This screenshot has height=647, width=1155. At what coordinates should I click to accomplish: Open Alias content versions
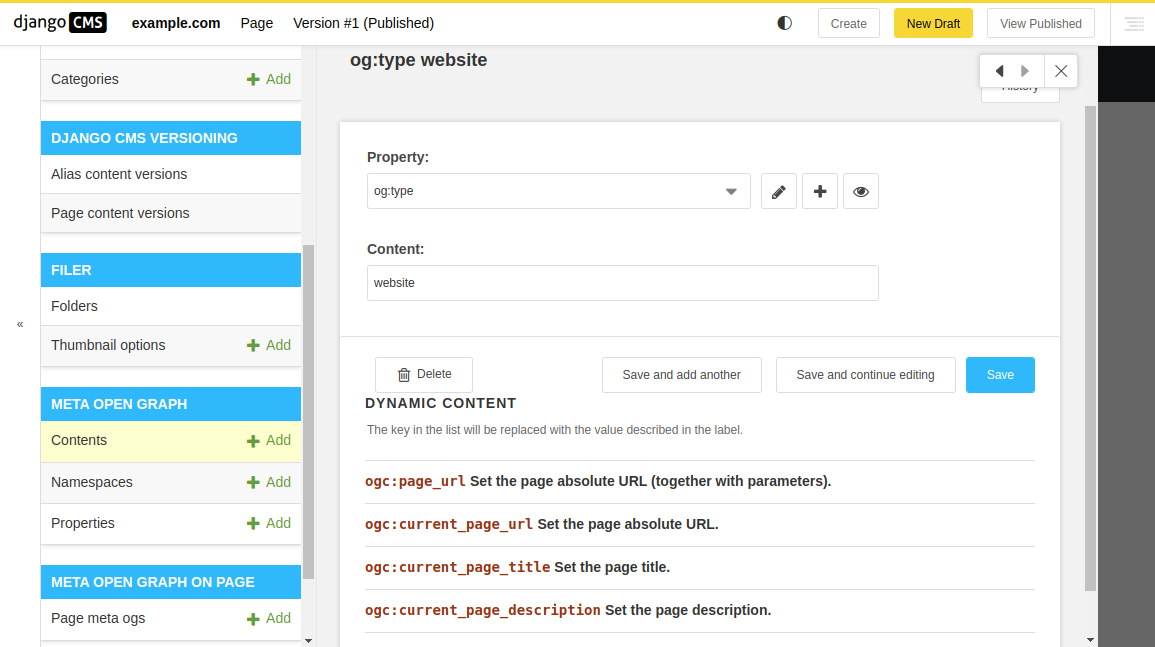point(119,174)
